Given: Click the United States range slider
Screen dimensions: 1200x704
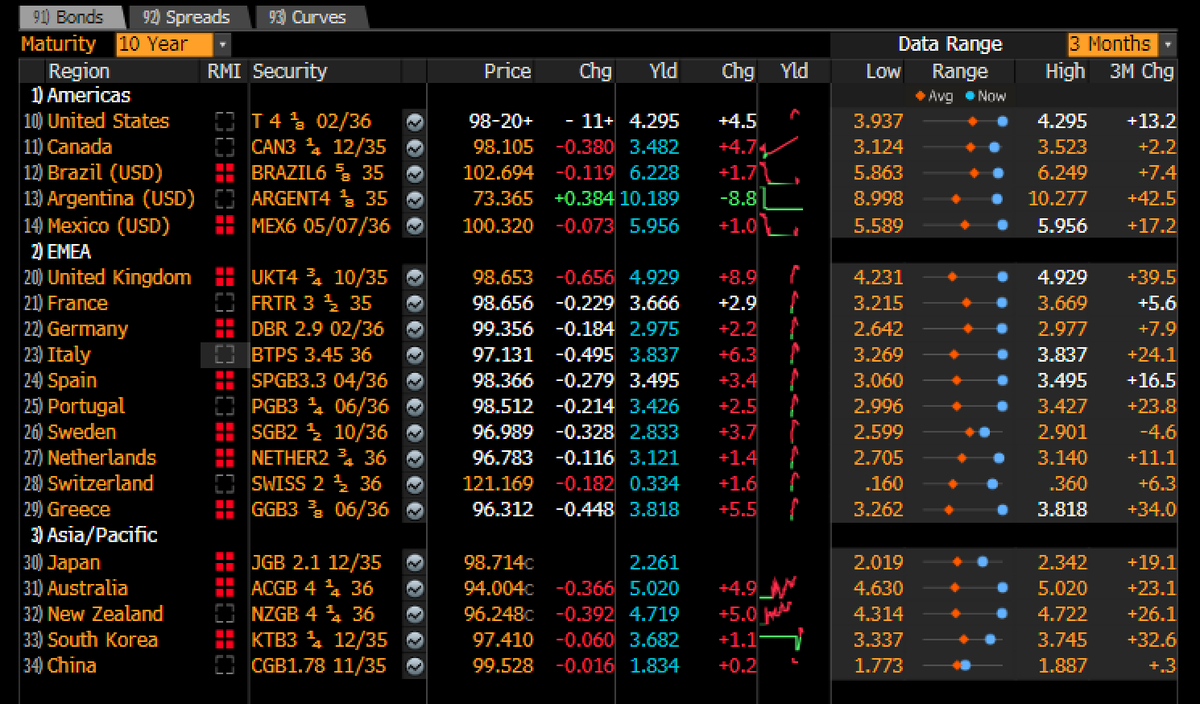Looking at the screenshot, I should point(964,122).
